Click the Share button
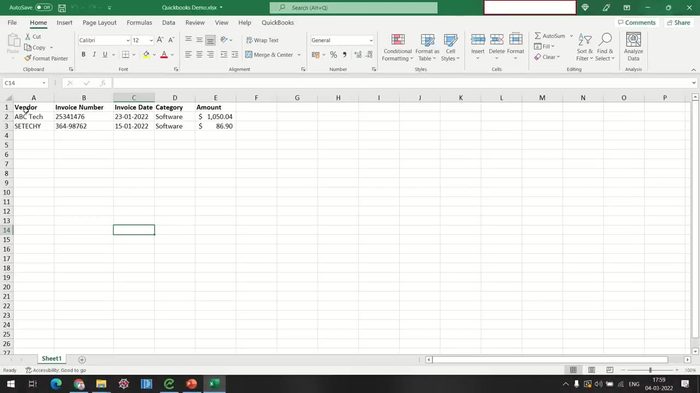 679,22
